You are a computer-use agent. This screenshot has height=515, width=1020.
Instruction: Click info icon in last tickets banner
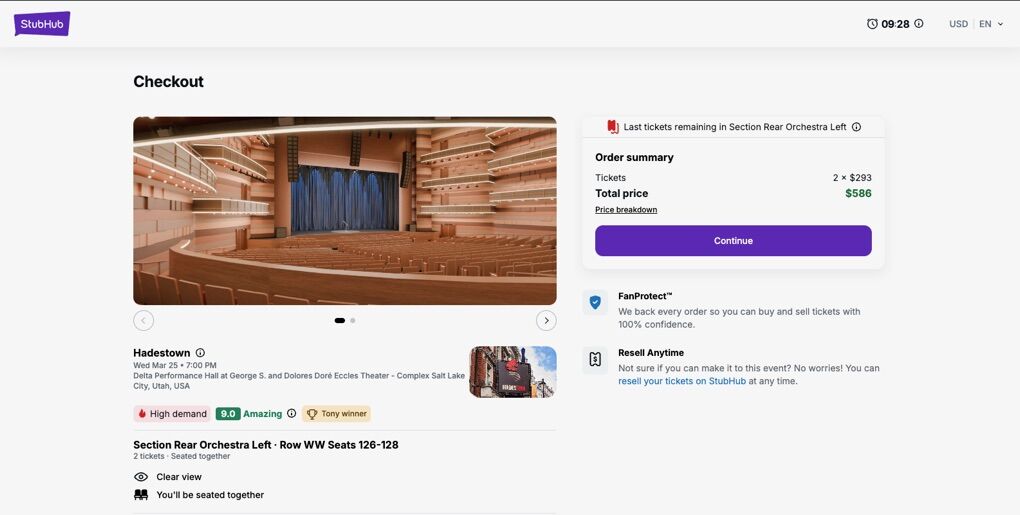coord(856,127)
